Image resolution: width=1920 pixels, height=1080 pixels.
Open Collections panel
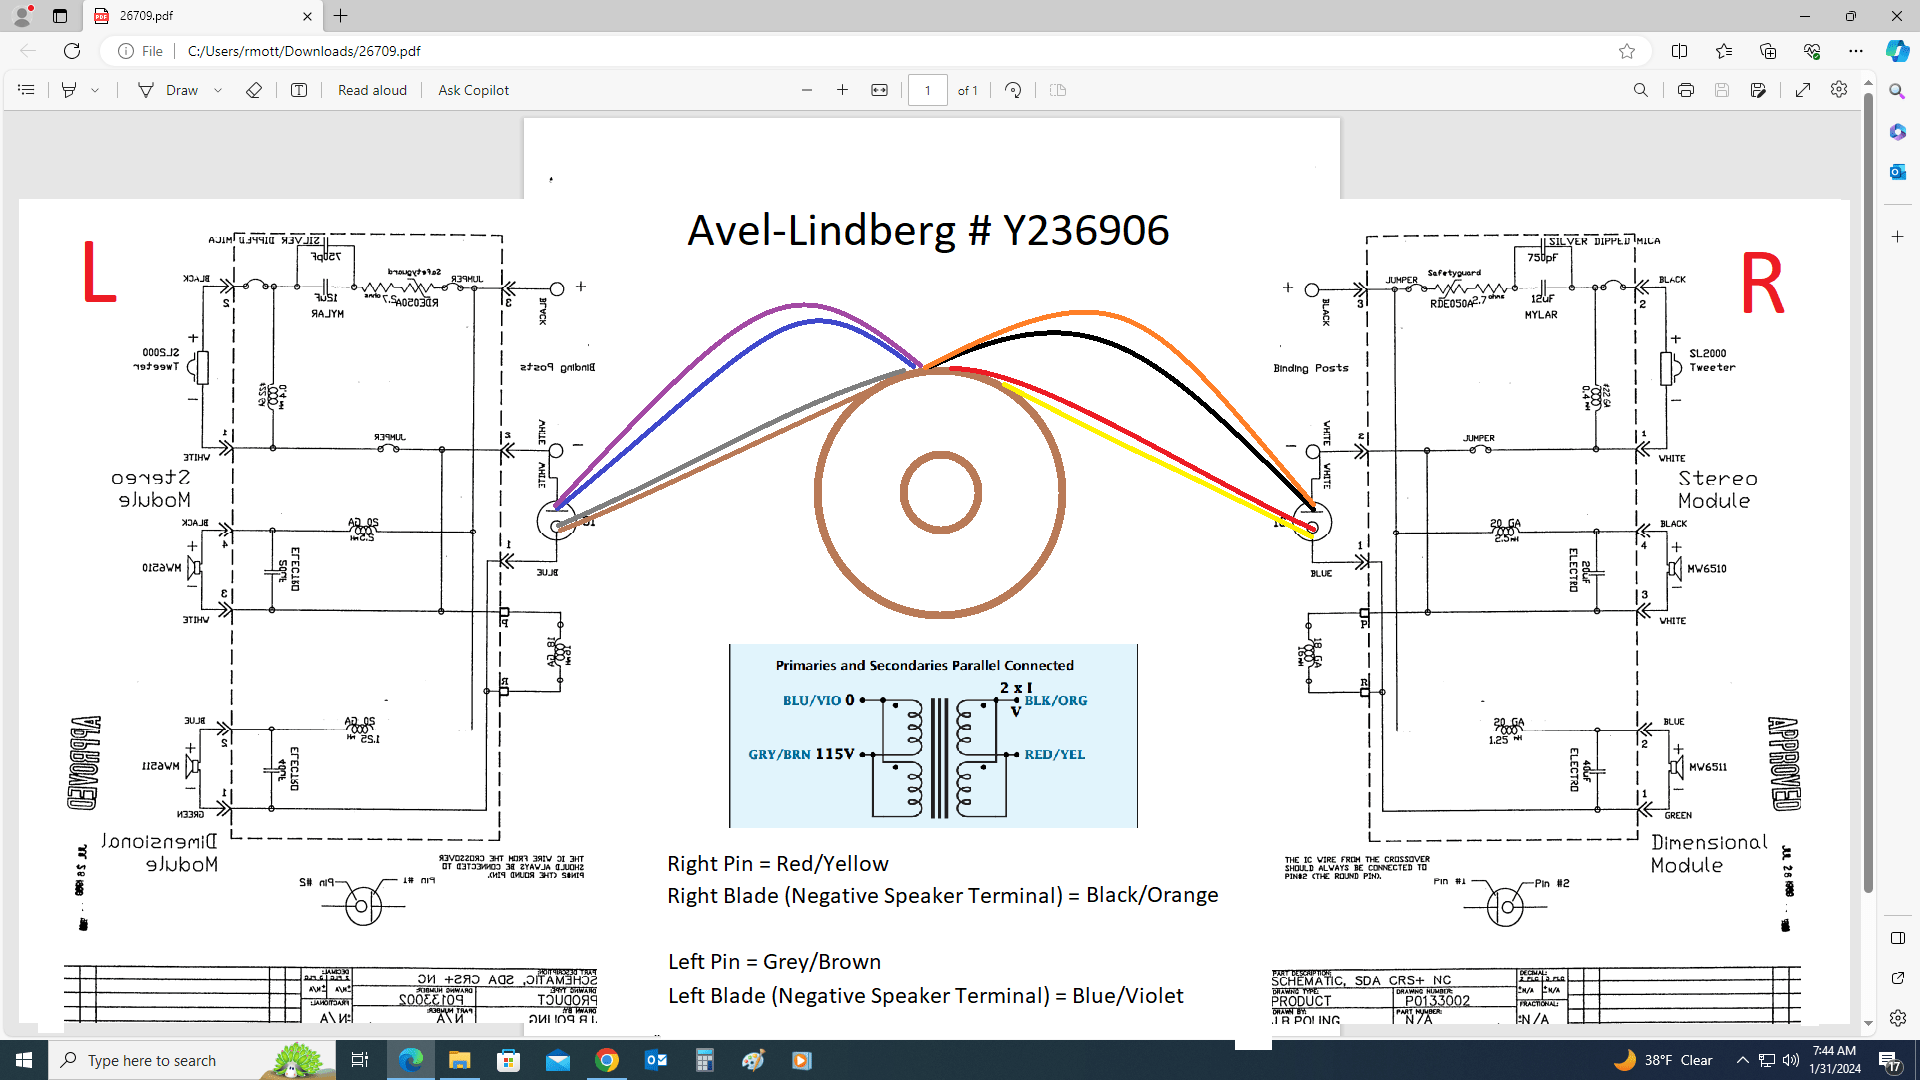click(x=1768, y=51)
